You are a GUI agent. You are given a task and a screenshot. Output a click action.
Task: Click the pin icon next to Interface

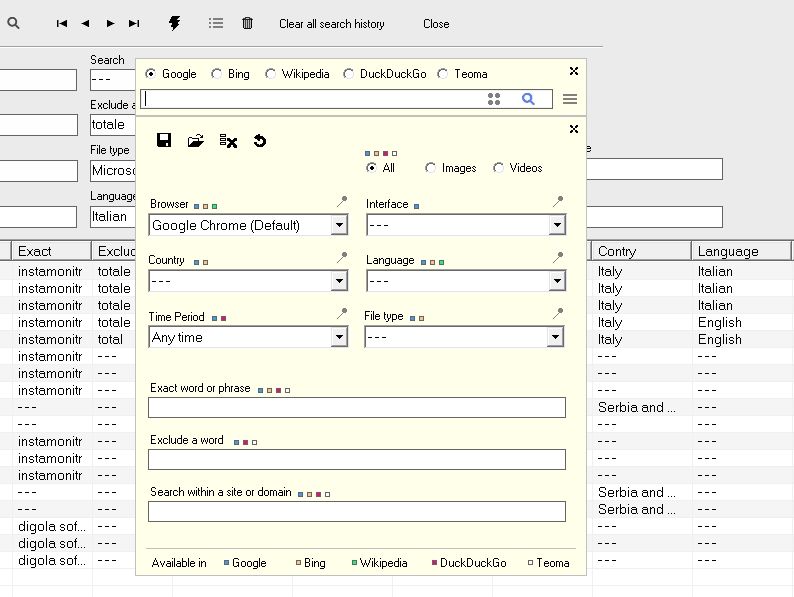pos(558,202)
